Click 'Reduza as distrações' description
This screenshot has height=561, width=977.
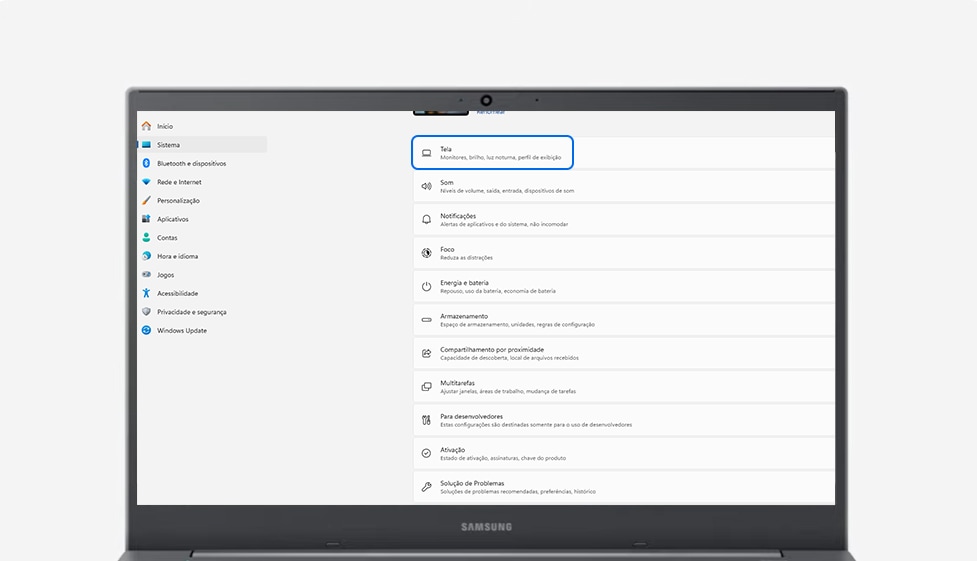(467, 257)
